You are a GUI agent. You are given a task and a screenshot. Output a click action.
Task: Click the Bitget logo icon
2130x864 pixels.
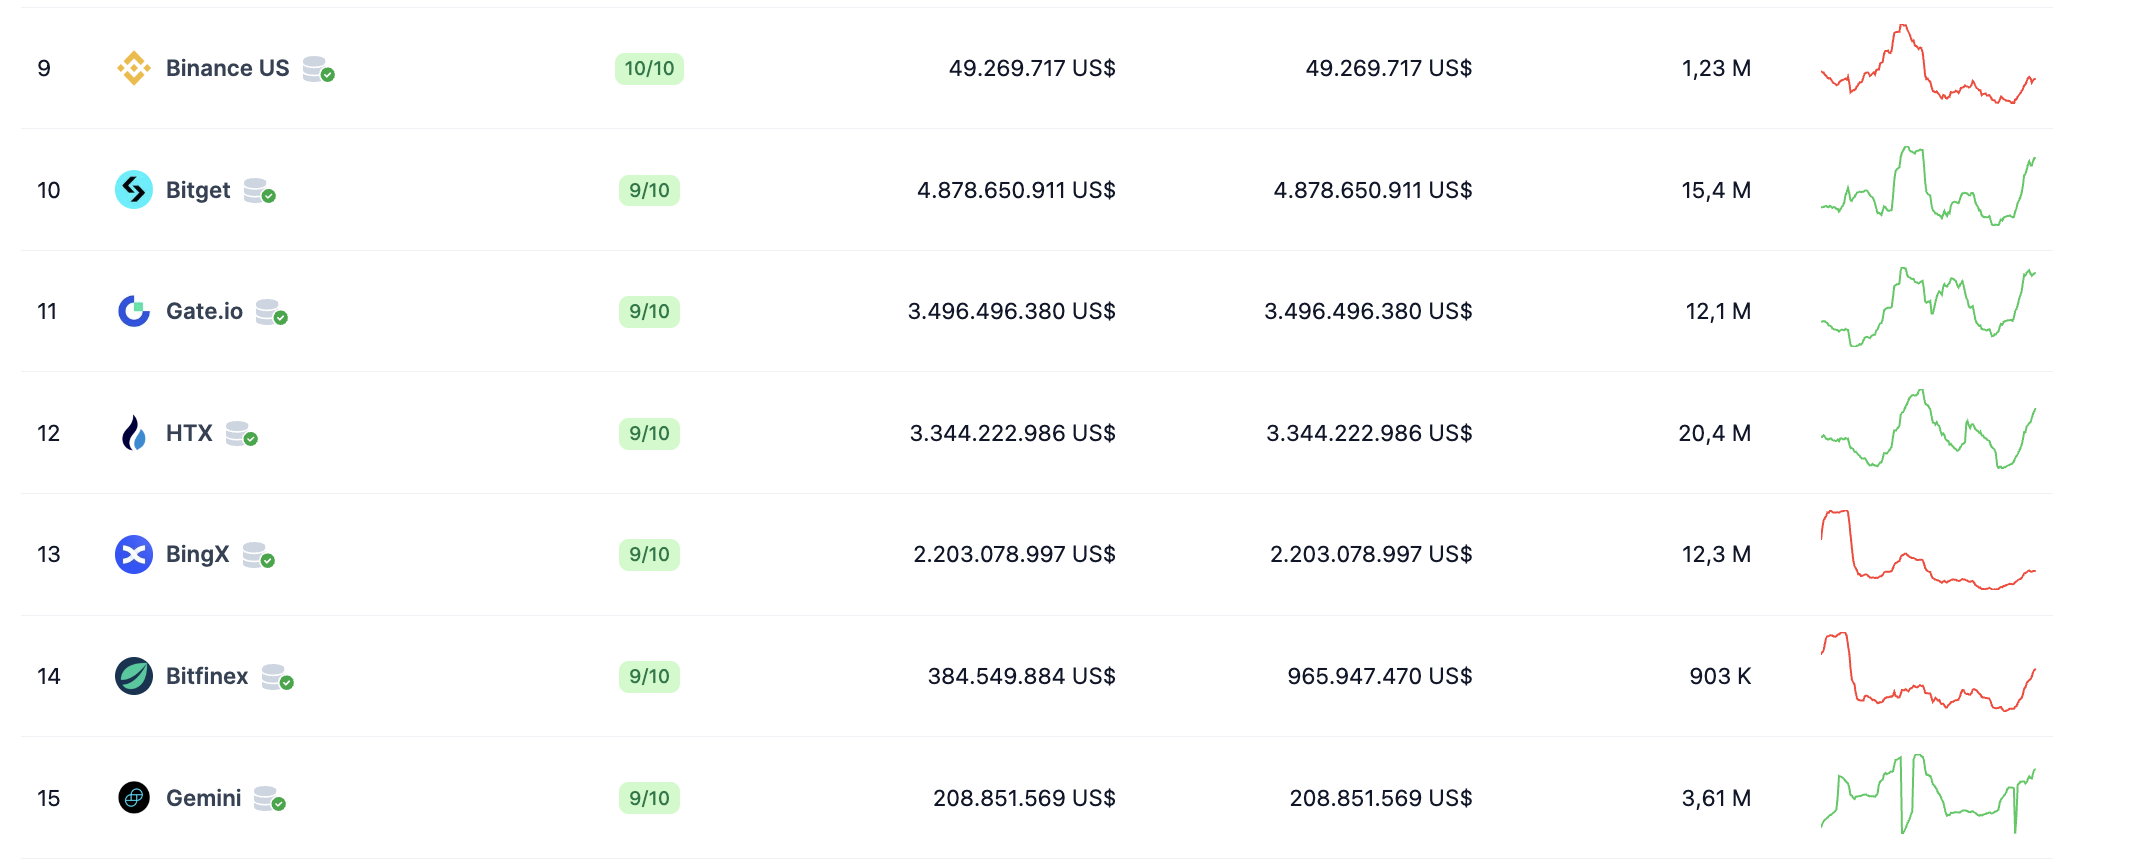[x=133, y=190]
